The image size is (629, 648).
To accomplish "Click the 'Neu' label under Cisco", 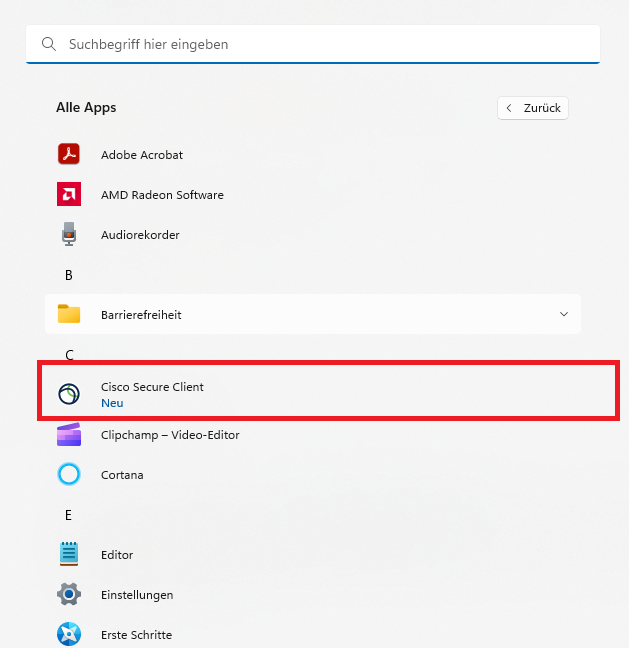I will point(111,403).
